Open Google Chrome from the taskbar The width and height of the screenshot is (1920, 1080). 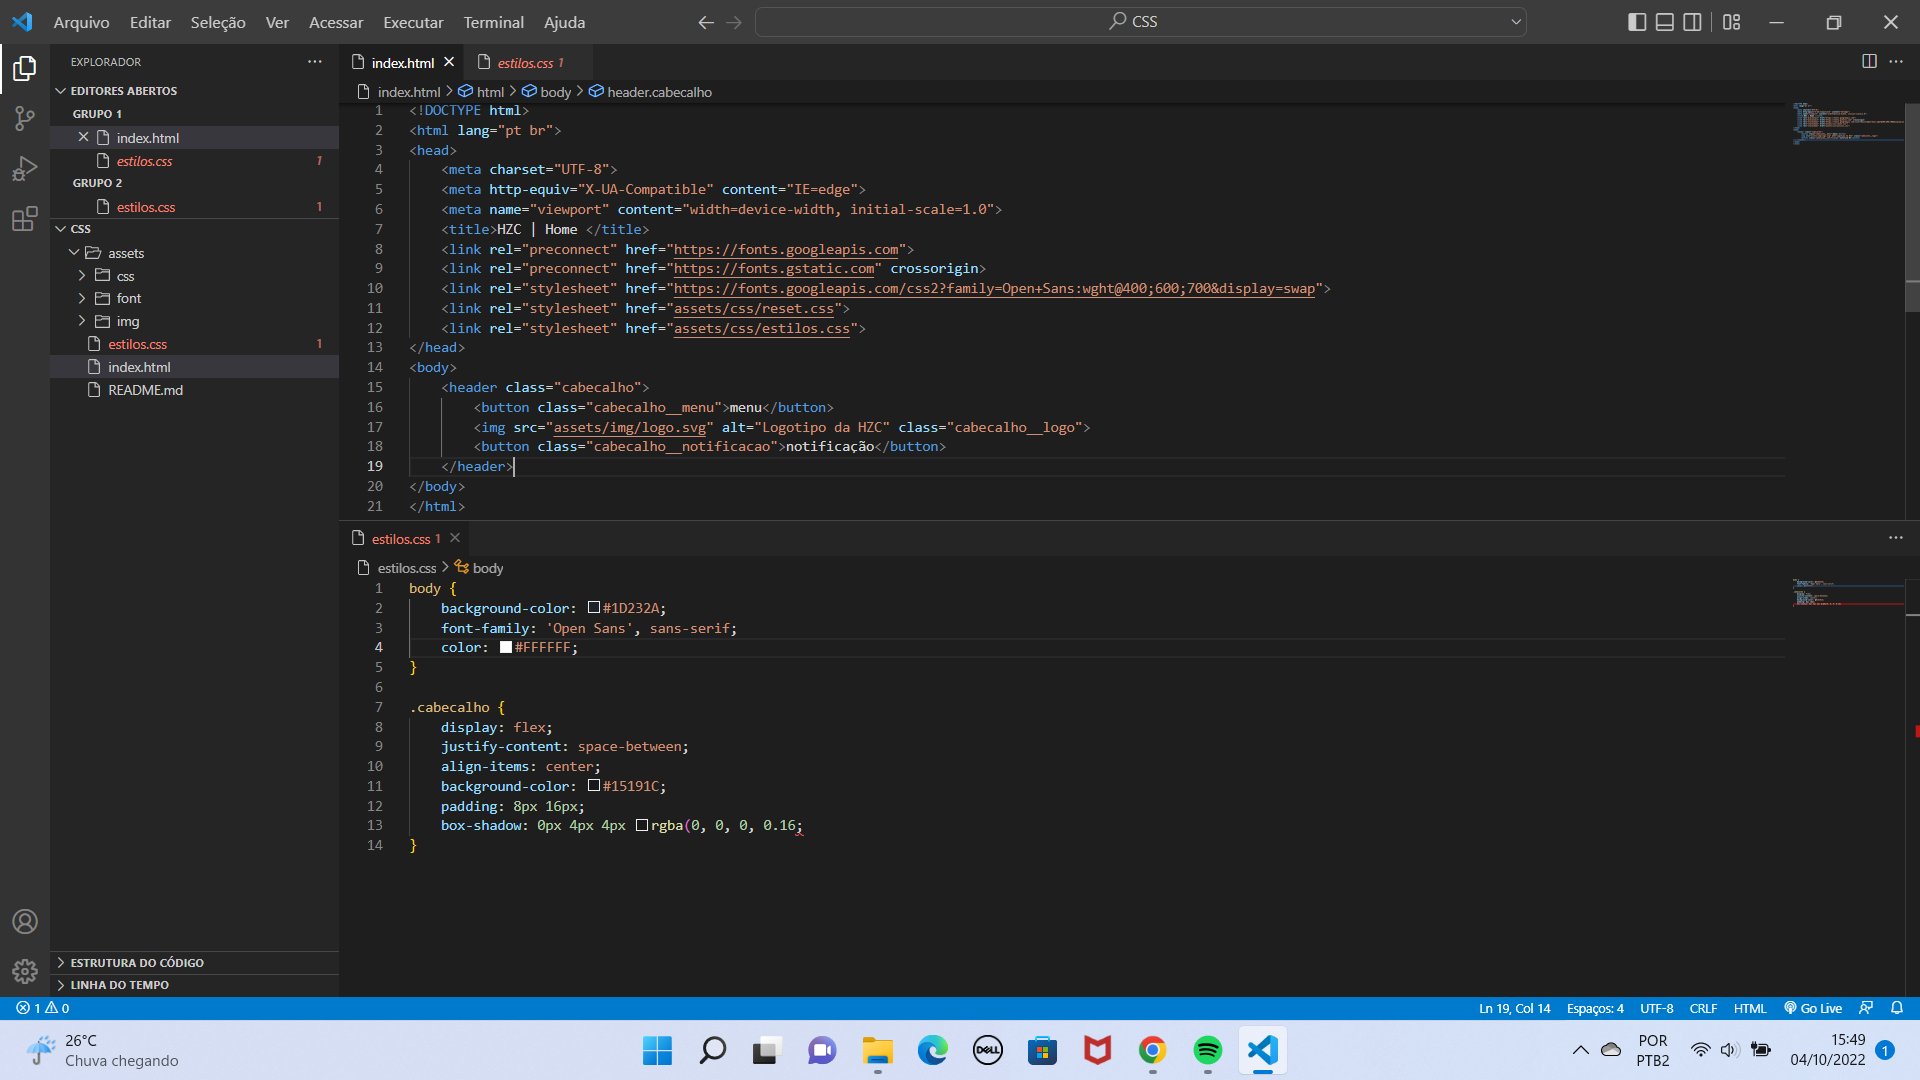click(1152, 1050)
